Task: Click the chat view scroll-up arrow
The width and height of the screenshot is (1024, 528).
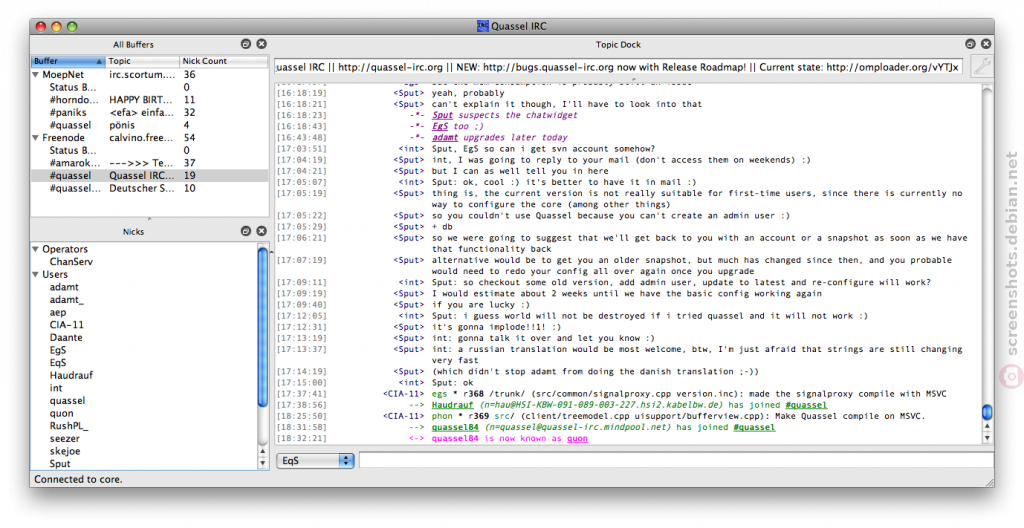Action: click(987, 427)
